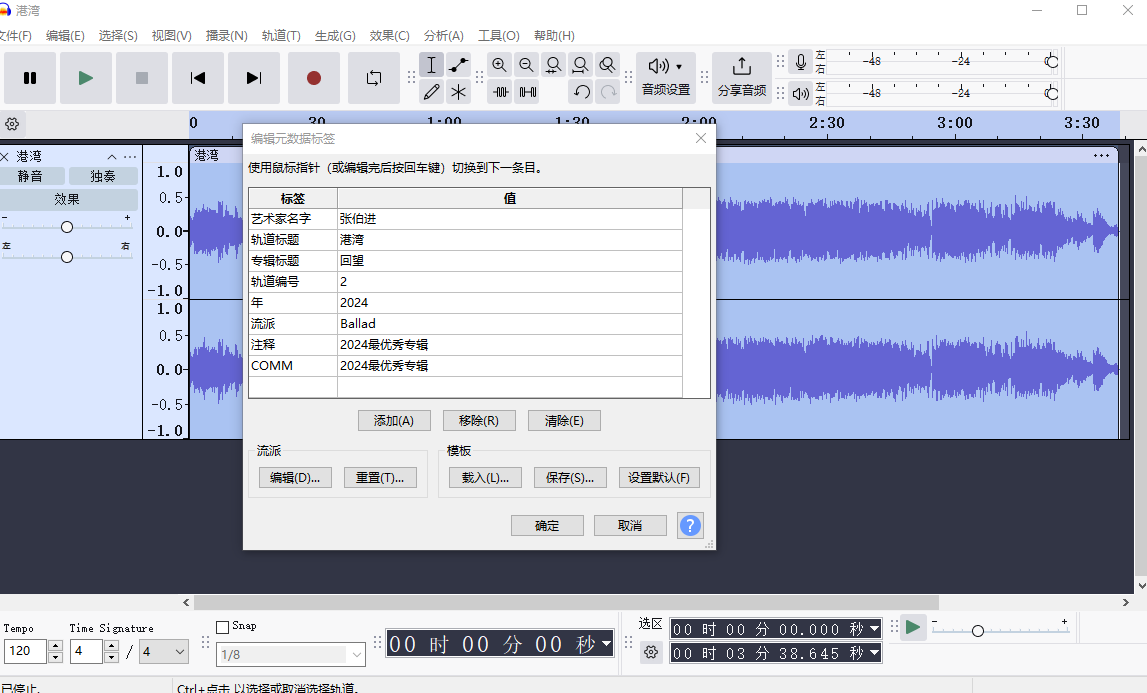Select the Selection (I-beam) tool
The image size is (1147, 693).
[x=432, y=65]
